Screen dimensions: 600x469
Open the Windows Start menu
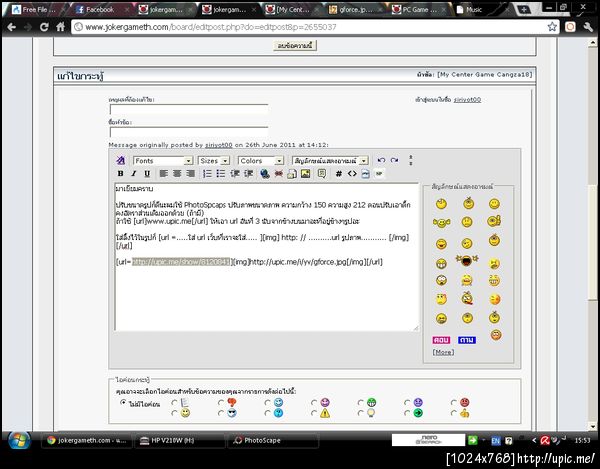coord(19,441)
